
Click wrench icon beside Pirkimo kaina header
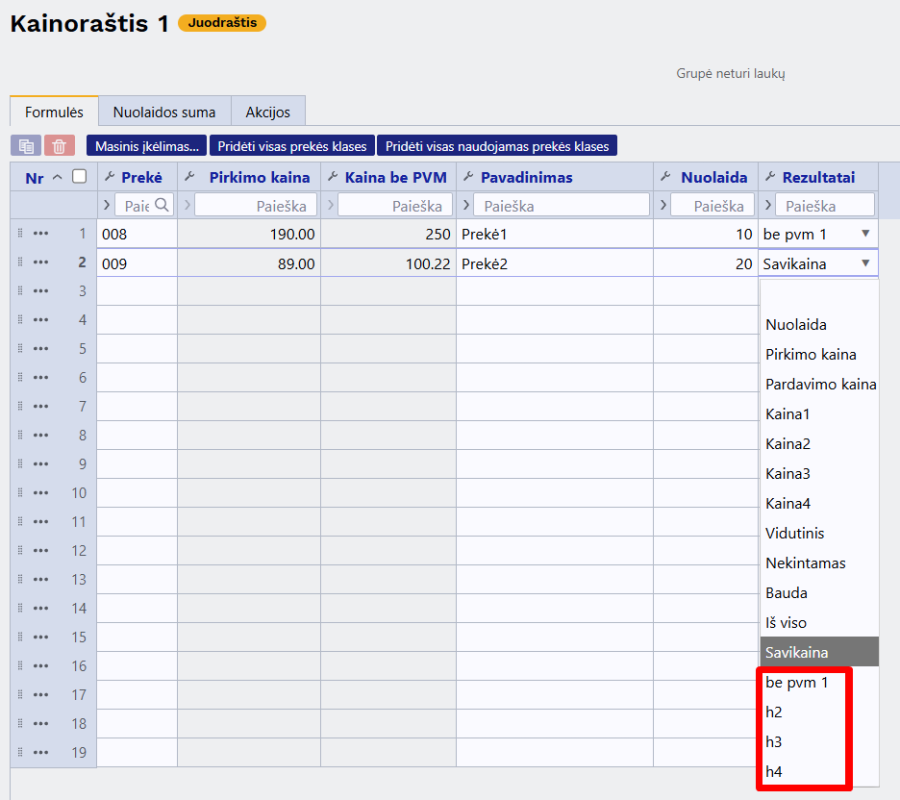[191, 177]
